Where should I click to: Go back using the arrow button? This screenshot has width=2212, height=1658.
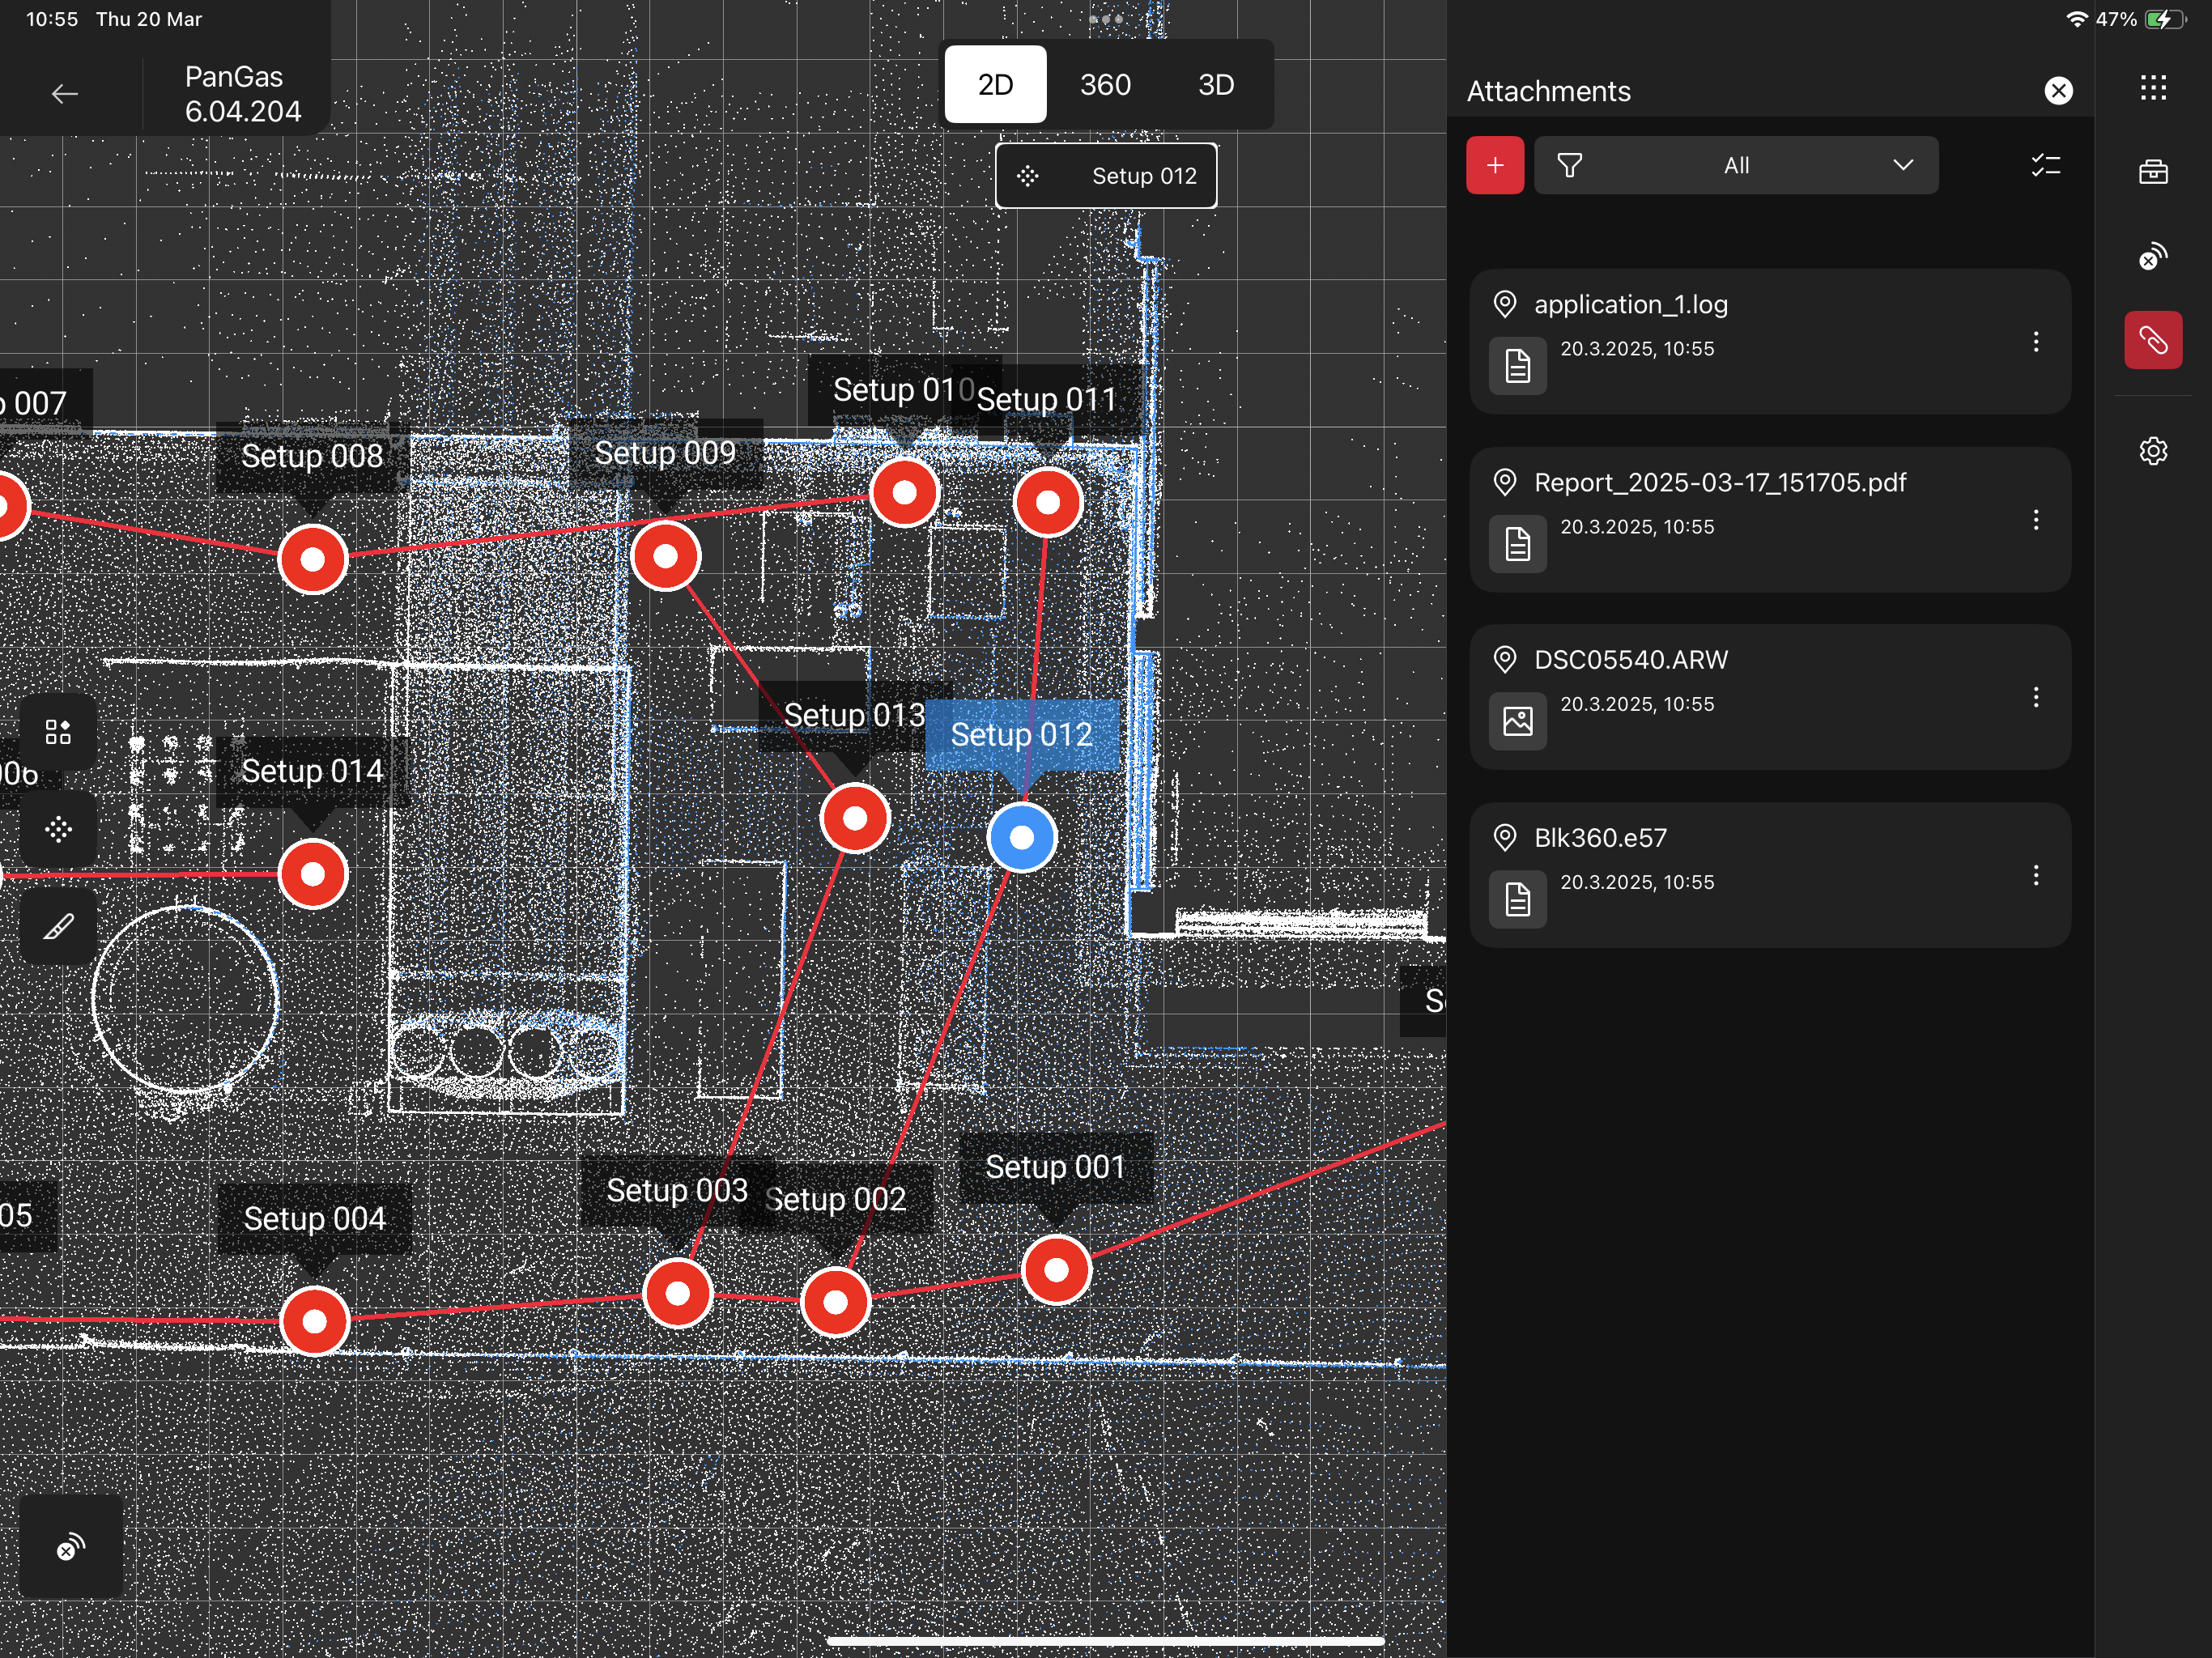click(65, 94)
